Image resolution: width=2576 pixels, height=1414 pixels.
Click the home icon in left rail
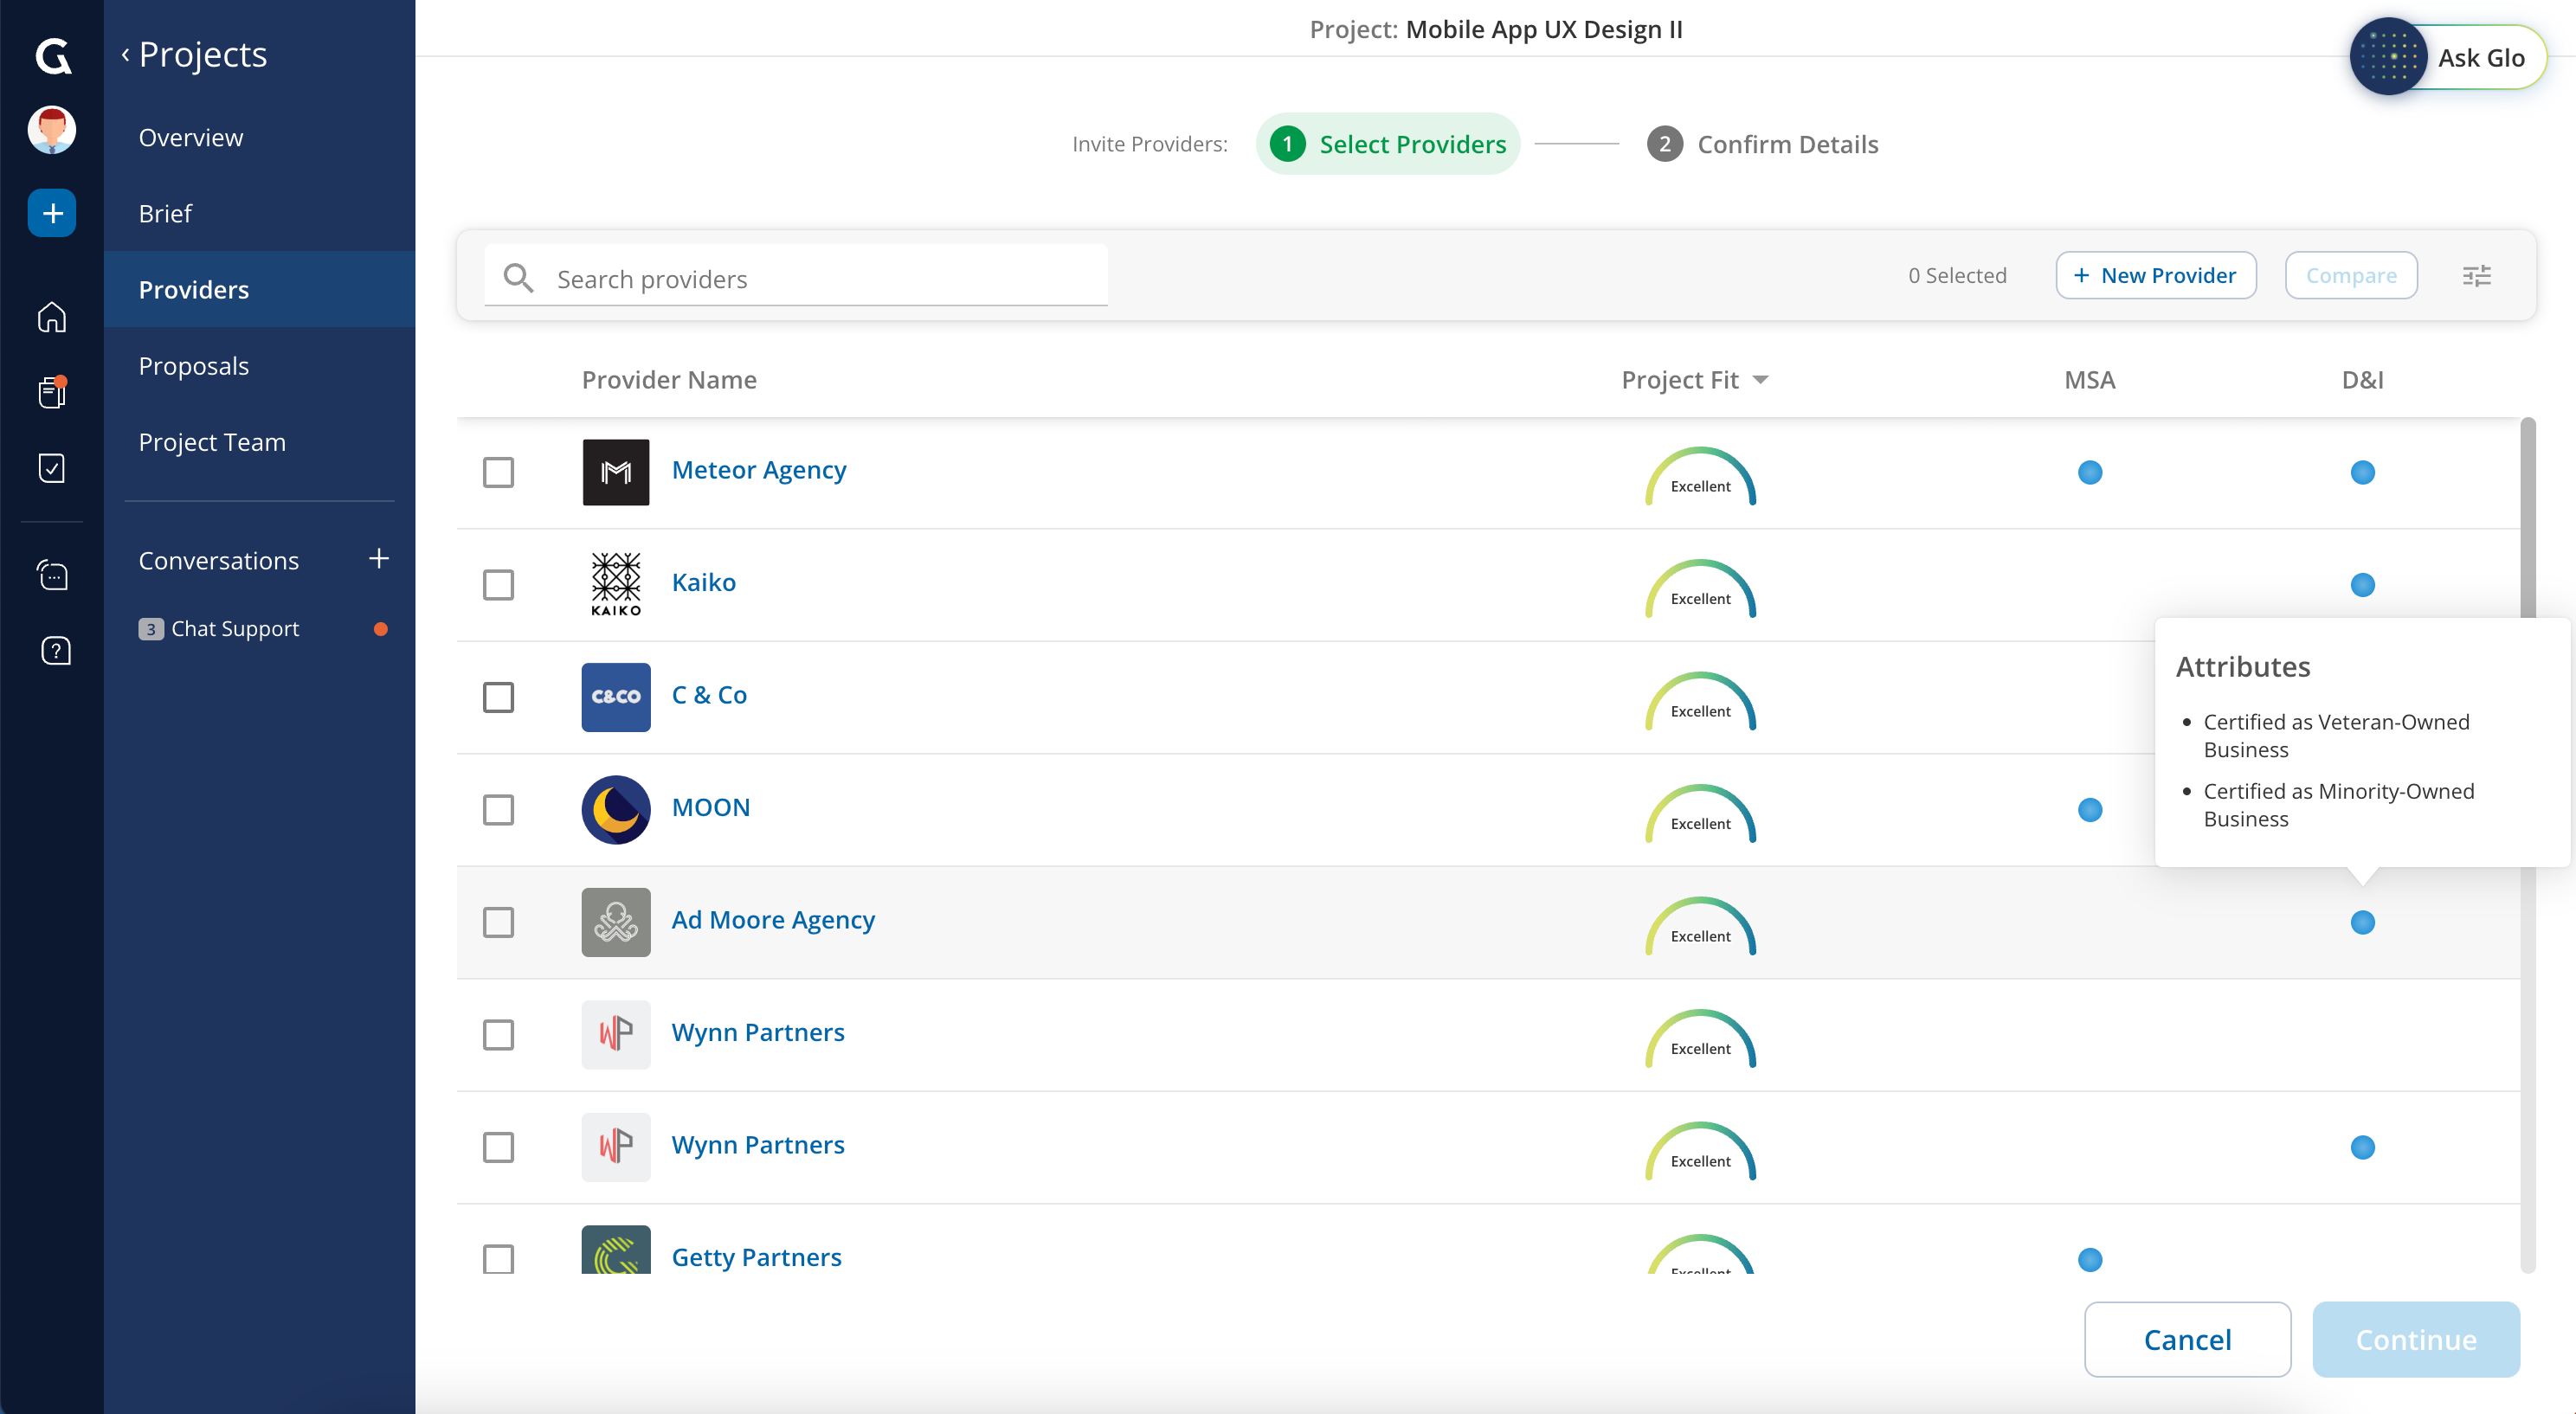coord(52,317)
